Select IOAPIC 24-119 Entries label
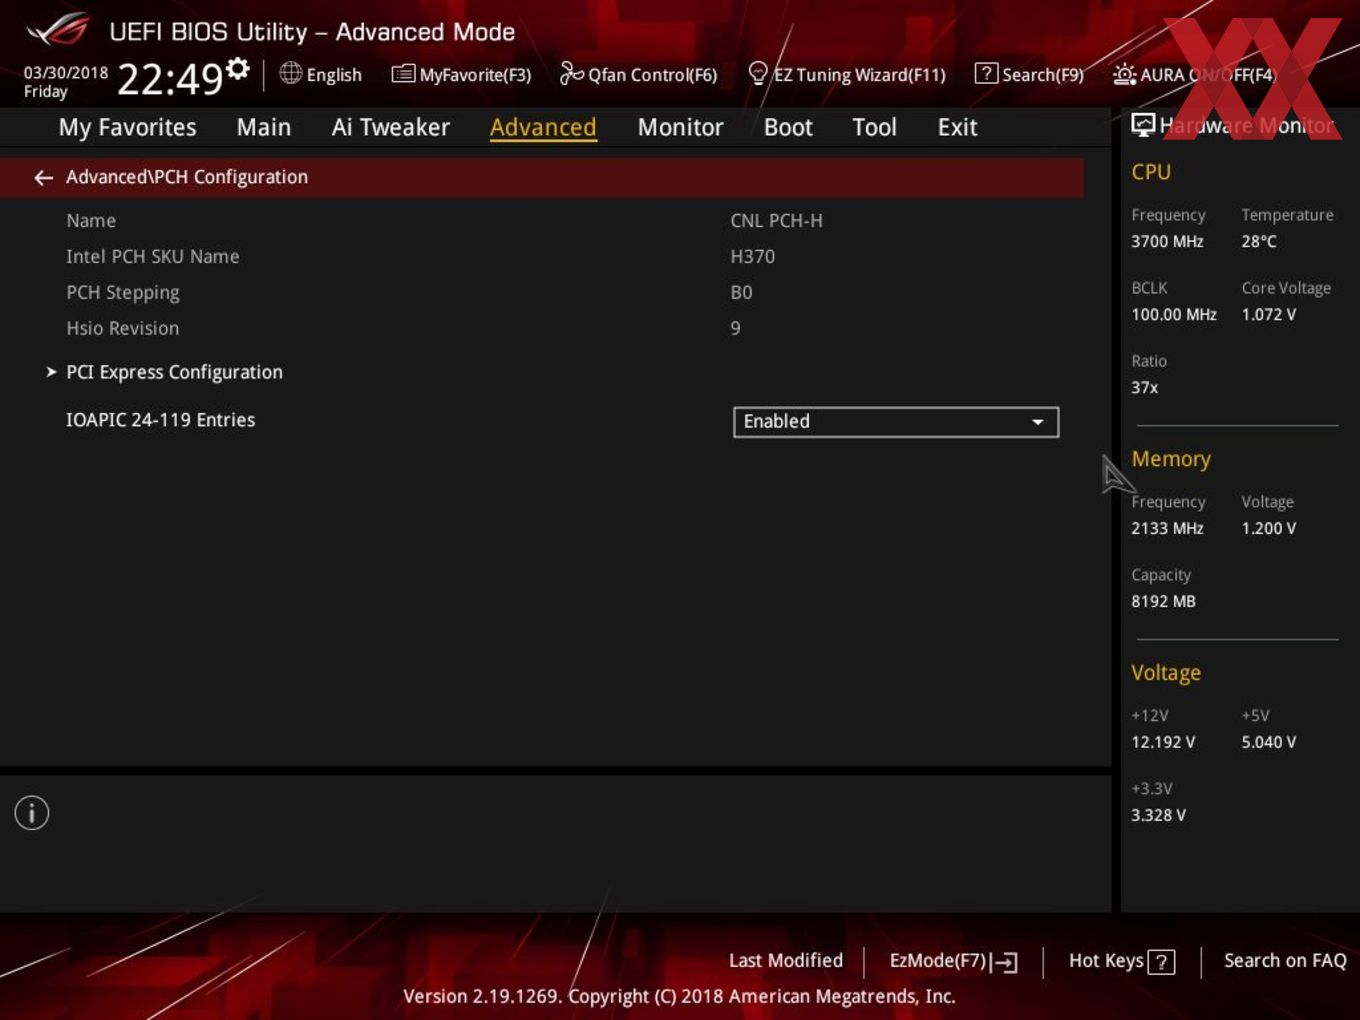The image size is (1360, 1020). pyautogui.click(x=160, y=420)
